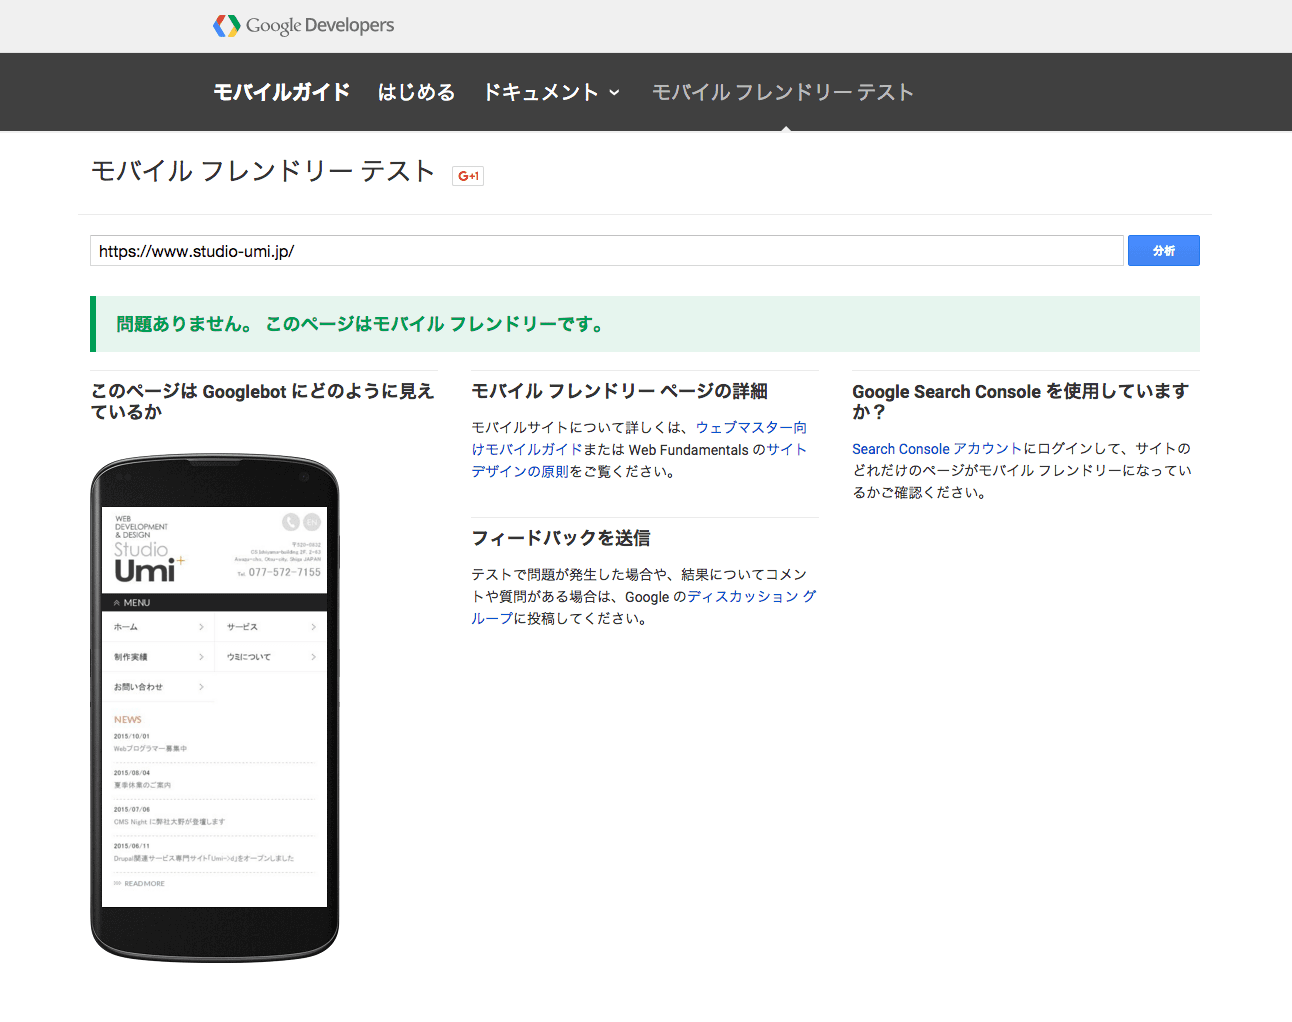
Task: Click the G+1 share button
Action: pos(468,176)
